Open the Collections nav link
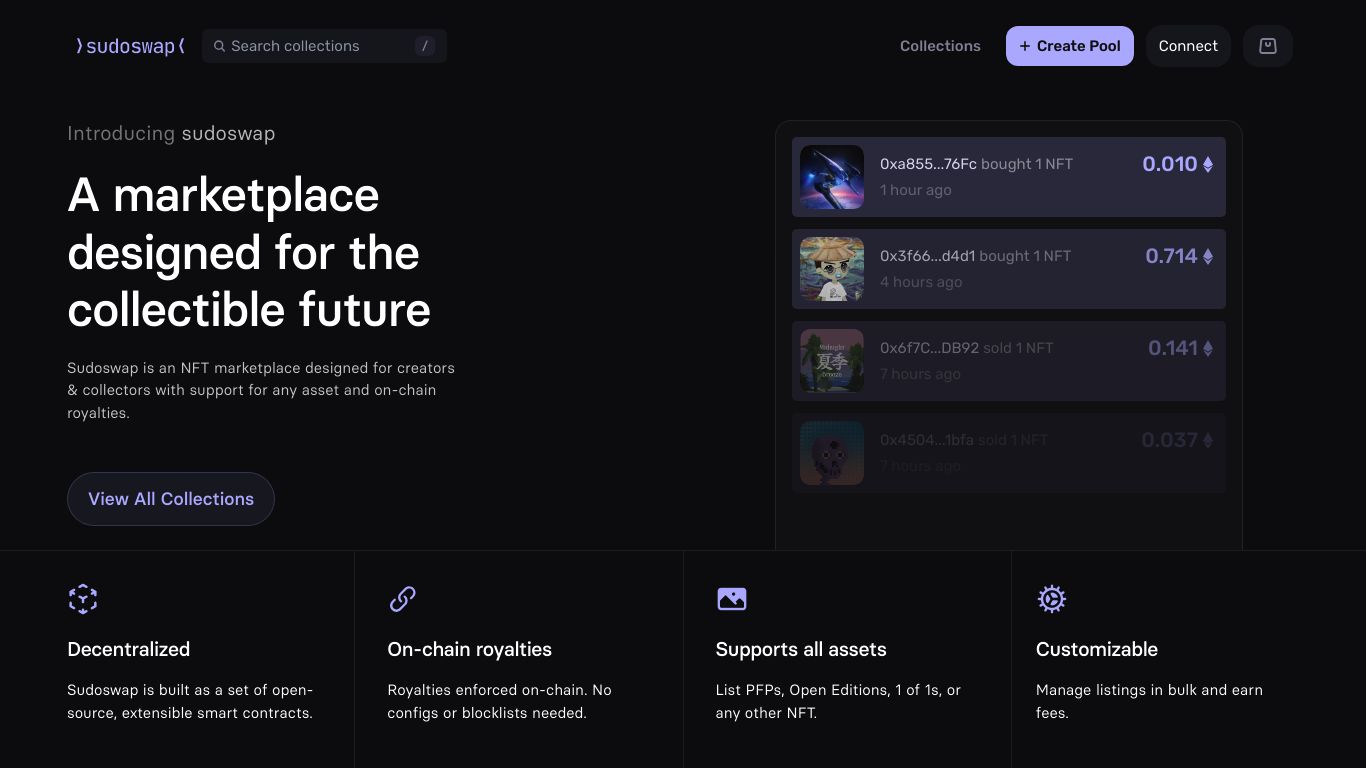The image size is (1366, 768). coord(940,46)
